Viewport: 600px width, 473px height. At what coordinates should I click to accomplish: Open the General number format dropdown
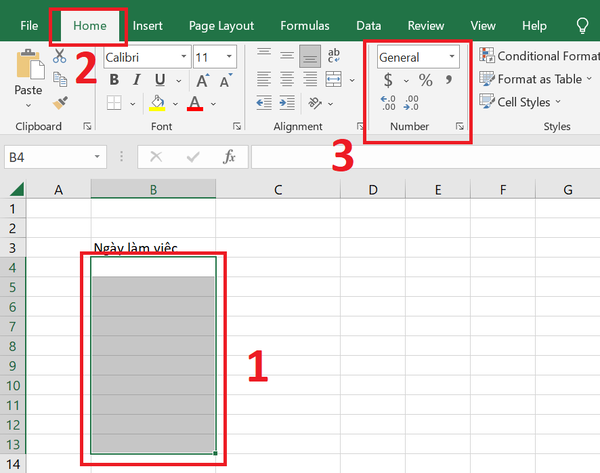[x=452, y=57]
